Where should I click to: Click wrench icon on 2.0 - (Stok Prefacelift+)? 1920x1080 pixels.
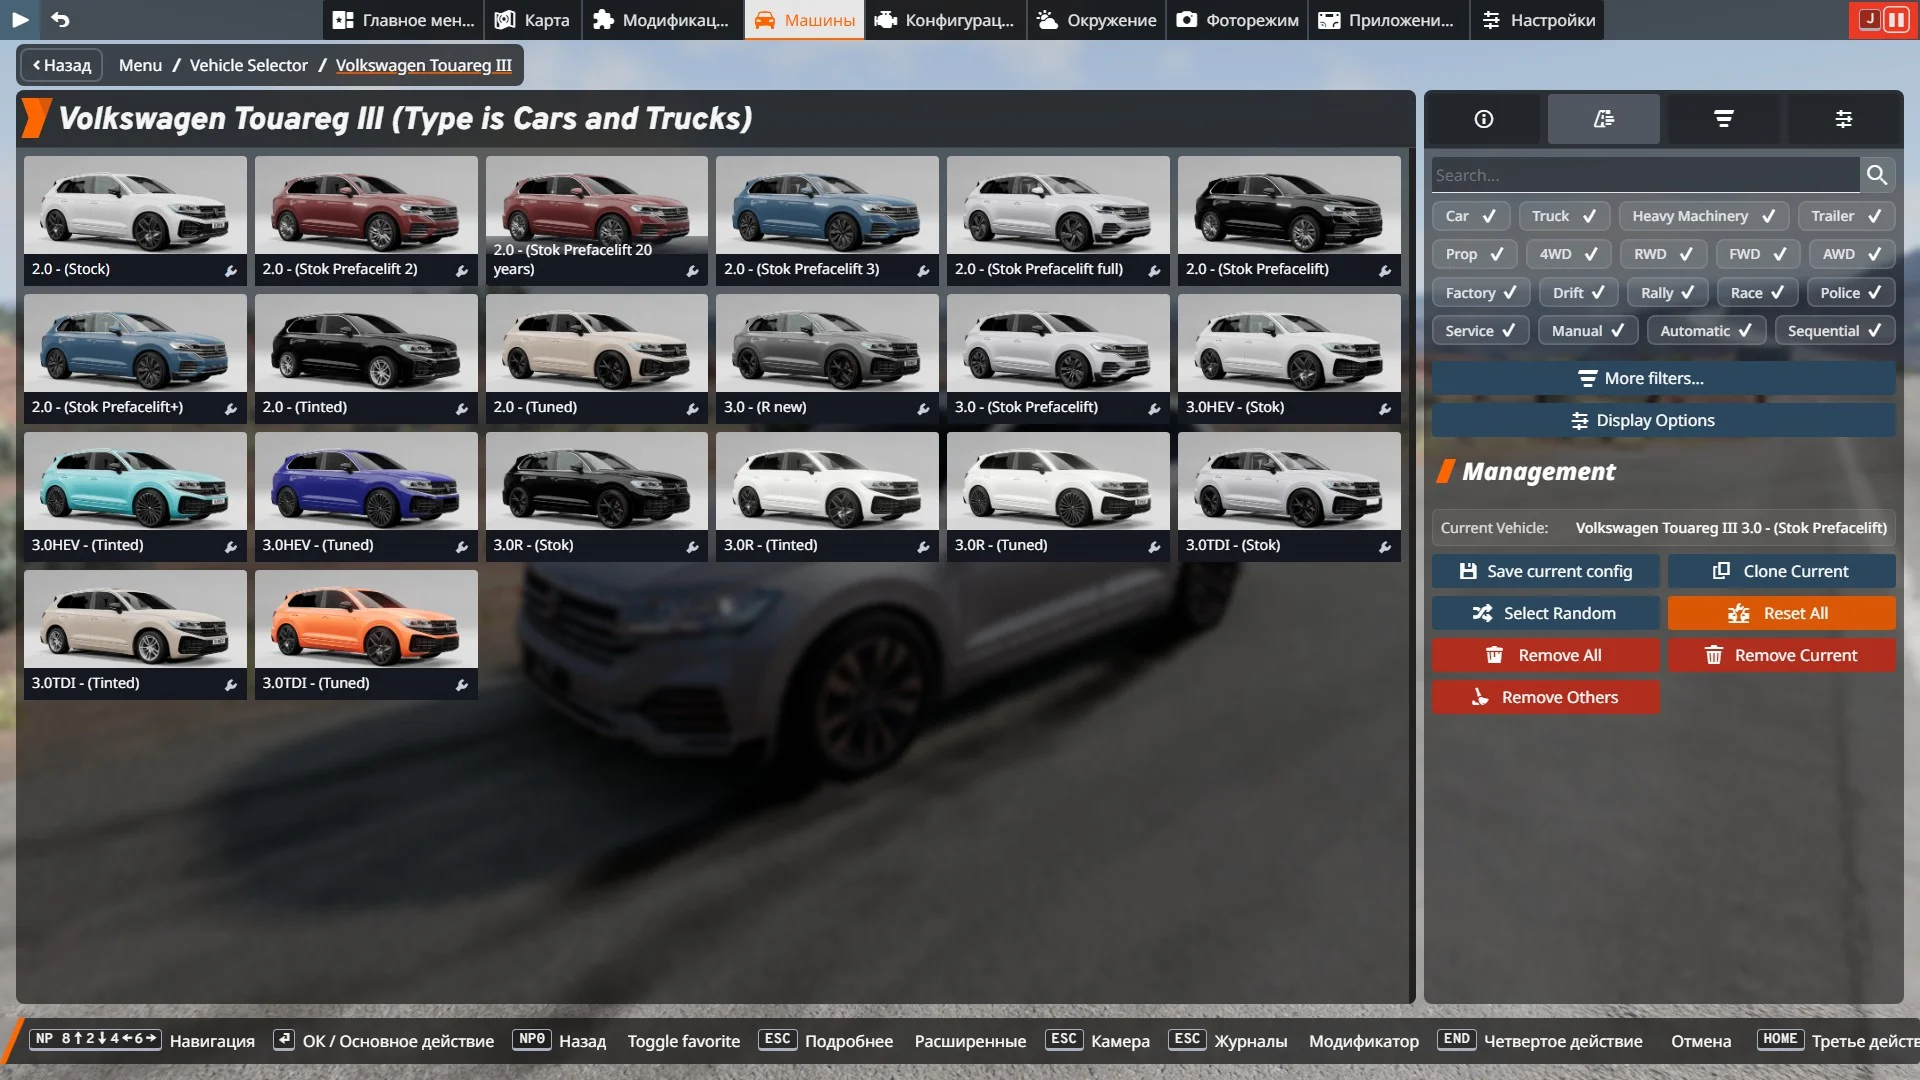pos(231,409)
